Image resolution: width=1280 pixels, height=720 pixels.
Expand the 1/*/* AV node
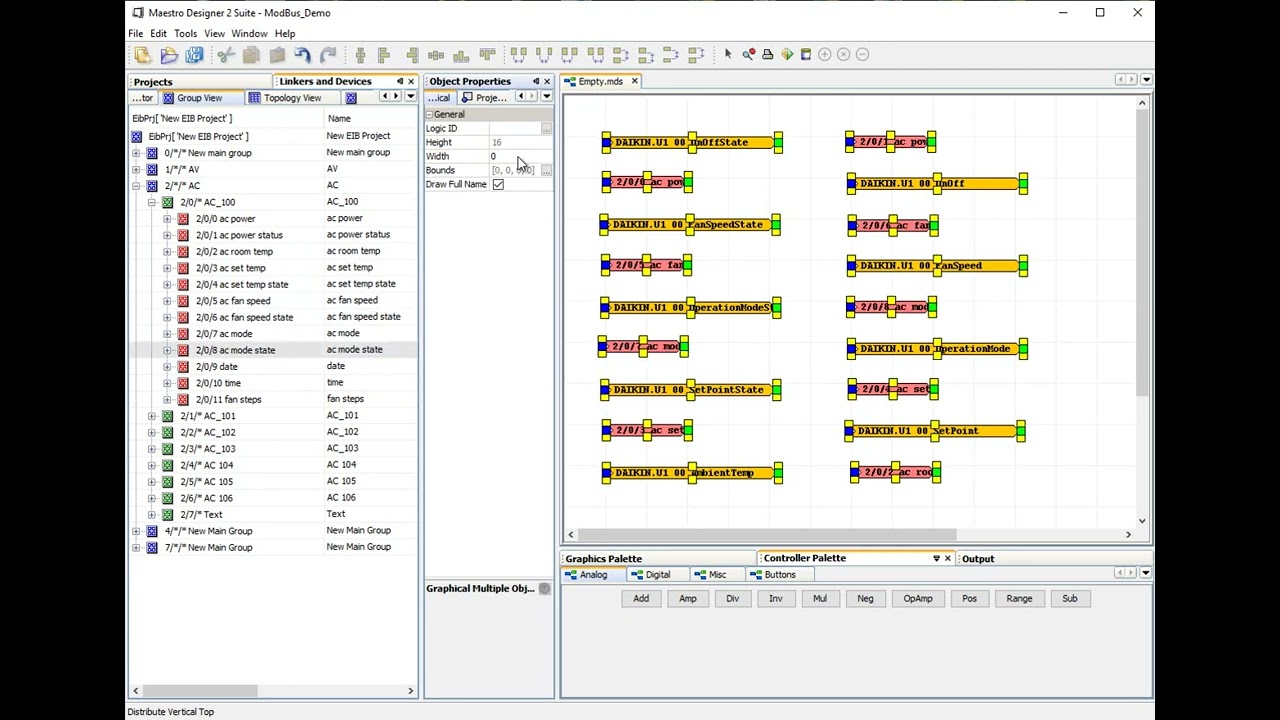pyautogui.click(x=136, y=169)
